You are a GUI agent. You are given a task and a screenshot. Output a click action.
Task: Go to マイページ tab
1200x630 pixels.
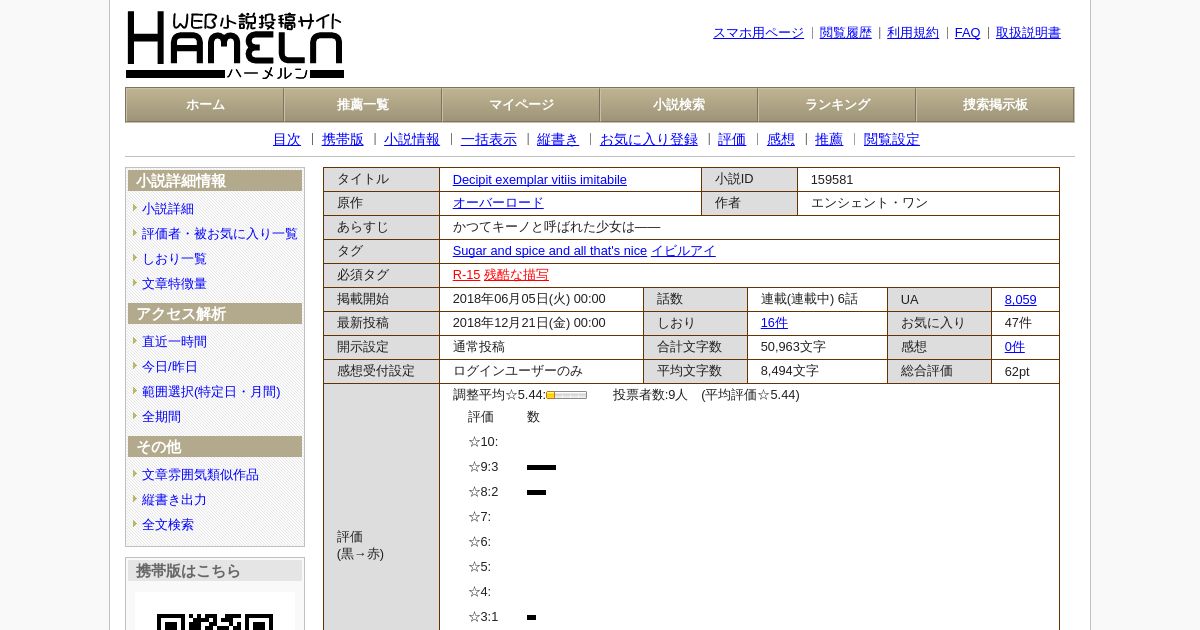[x=521, y=105]
